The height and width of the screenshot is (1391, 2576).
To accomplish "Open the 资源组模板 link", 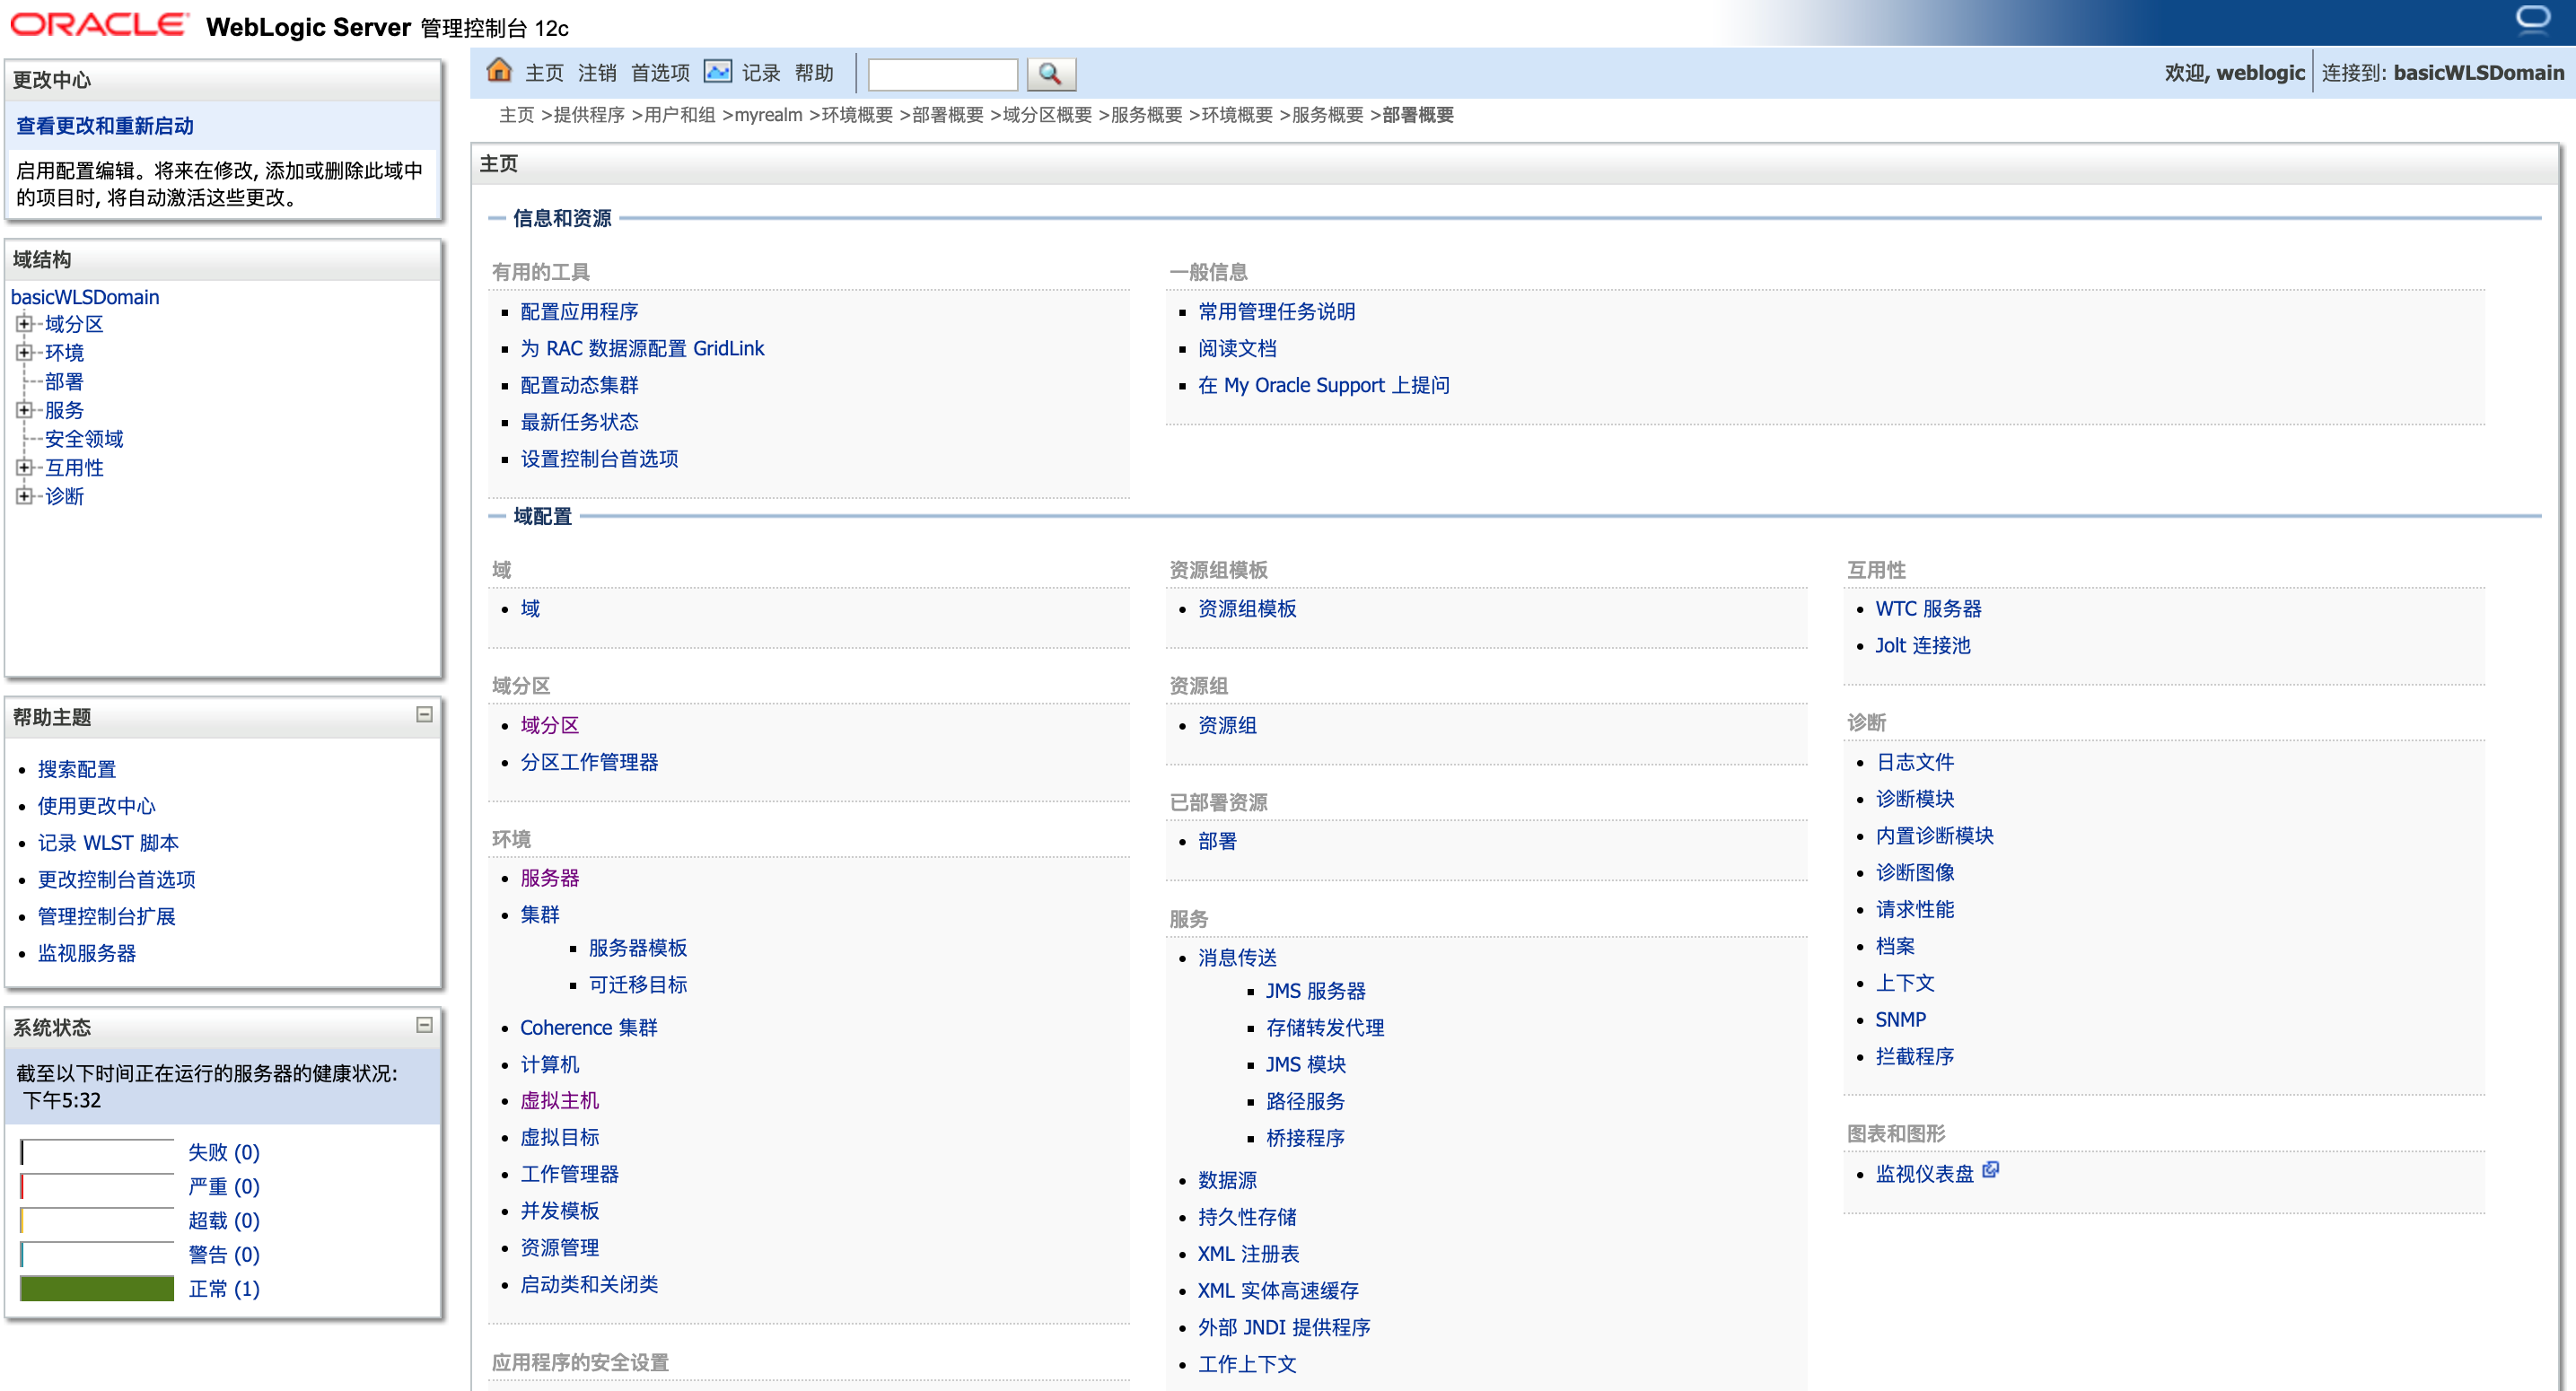I will [1247, 609].
